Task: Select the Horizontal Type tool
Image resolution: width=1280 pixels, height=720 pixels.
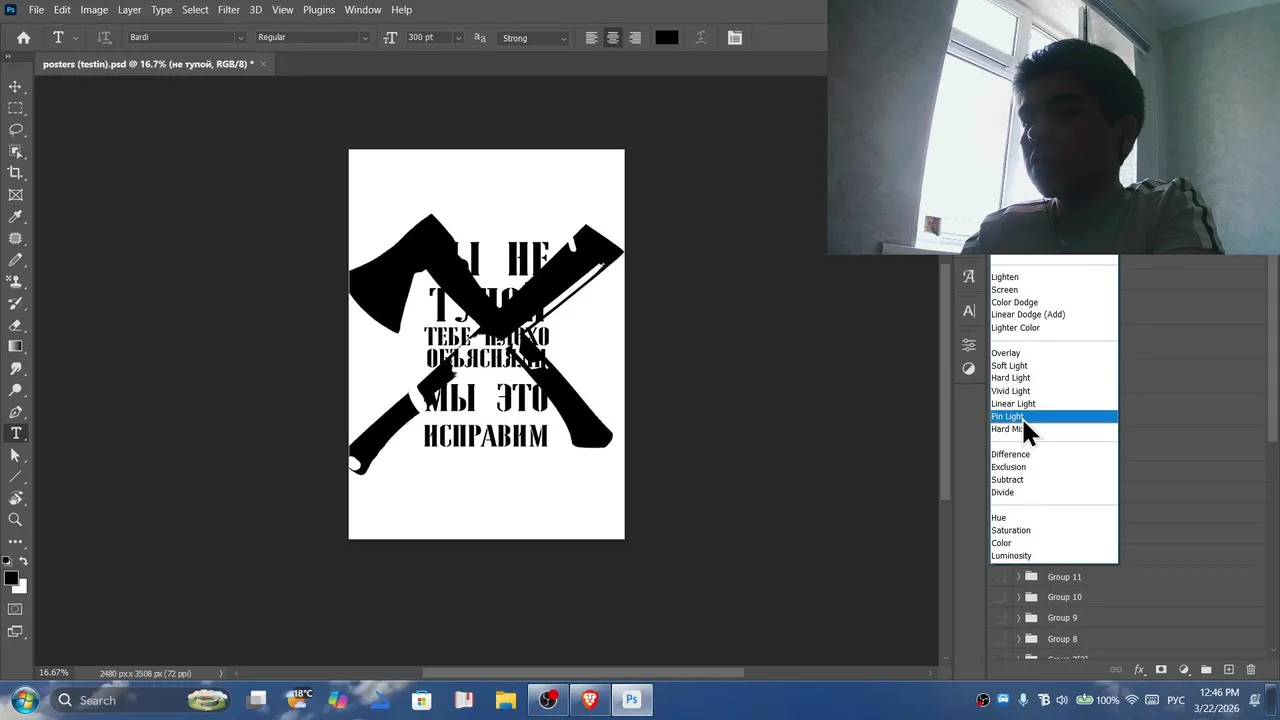Action: tap(15, 434)
